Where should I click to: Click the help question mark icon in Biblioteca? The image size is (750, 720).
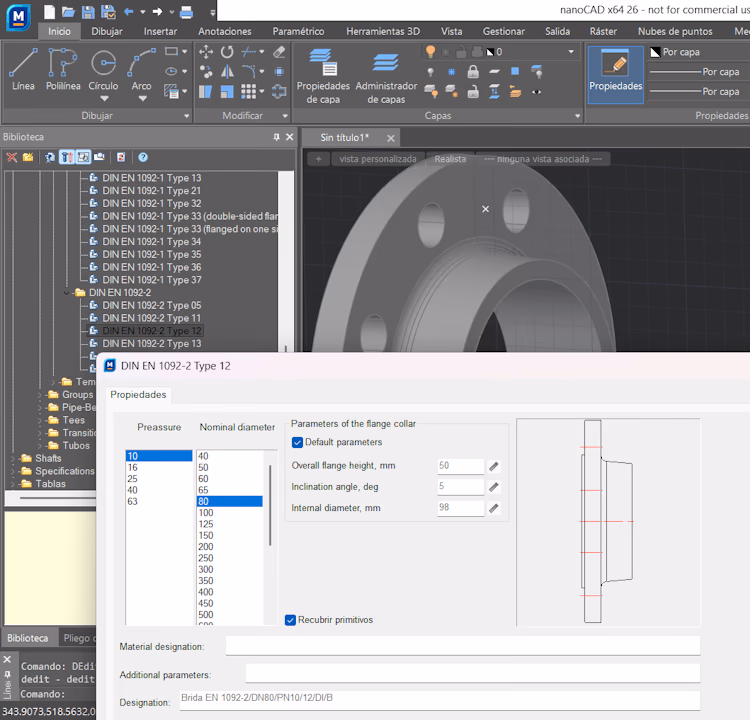click(143, 157)
